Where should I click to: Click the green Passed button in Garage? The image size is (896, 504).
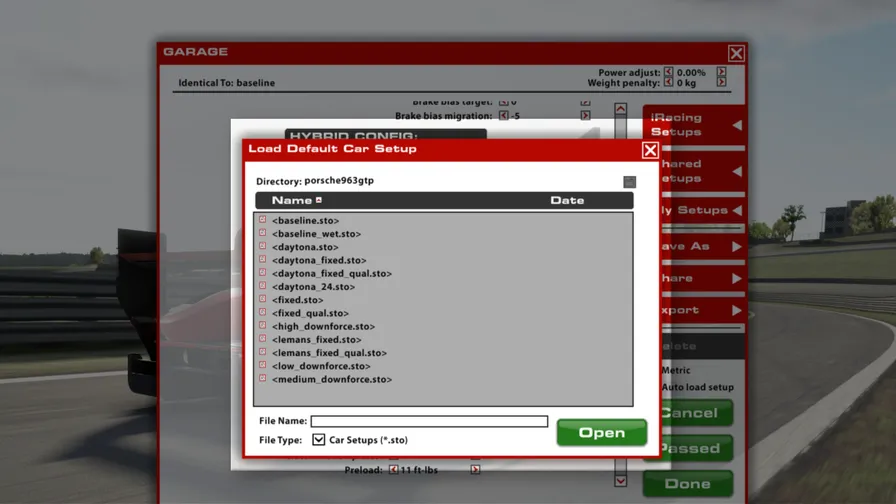coord(697,448)
